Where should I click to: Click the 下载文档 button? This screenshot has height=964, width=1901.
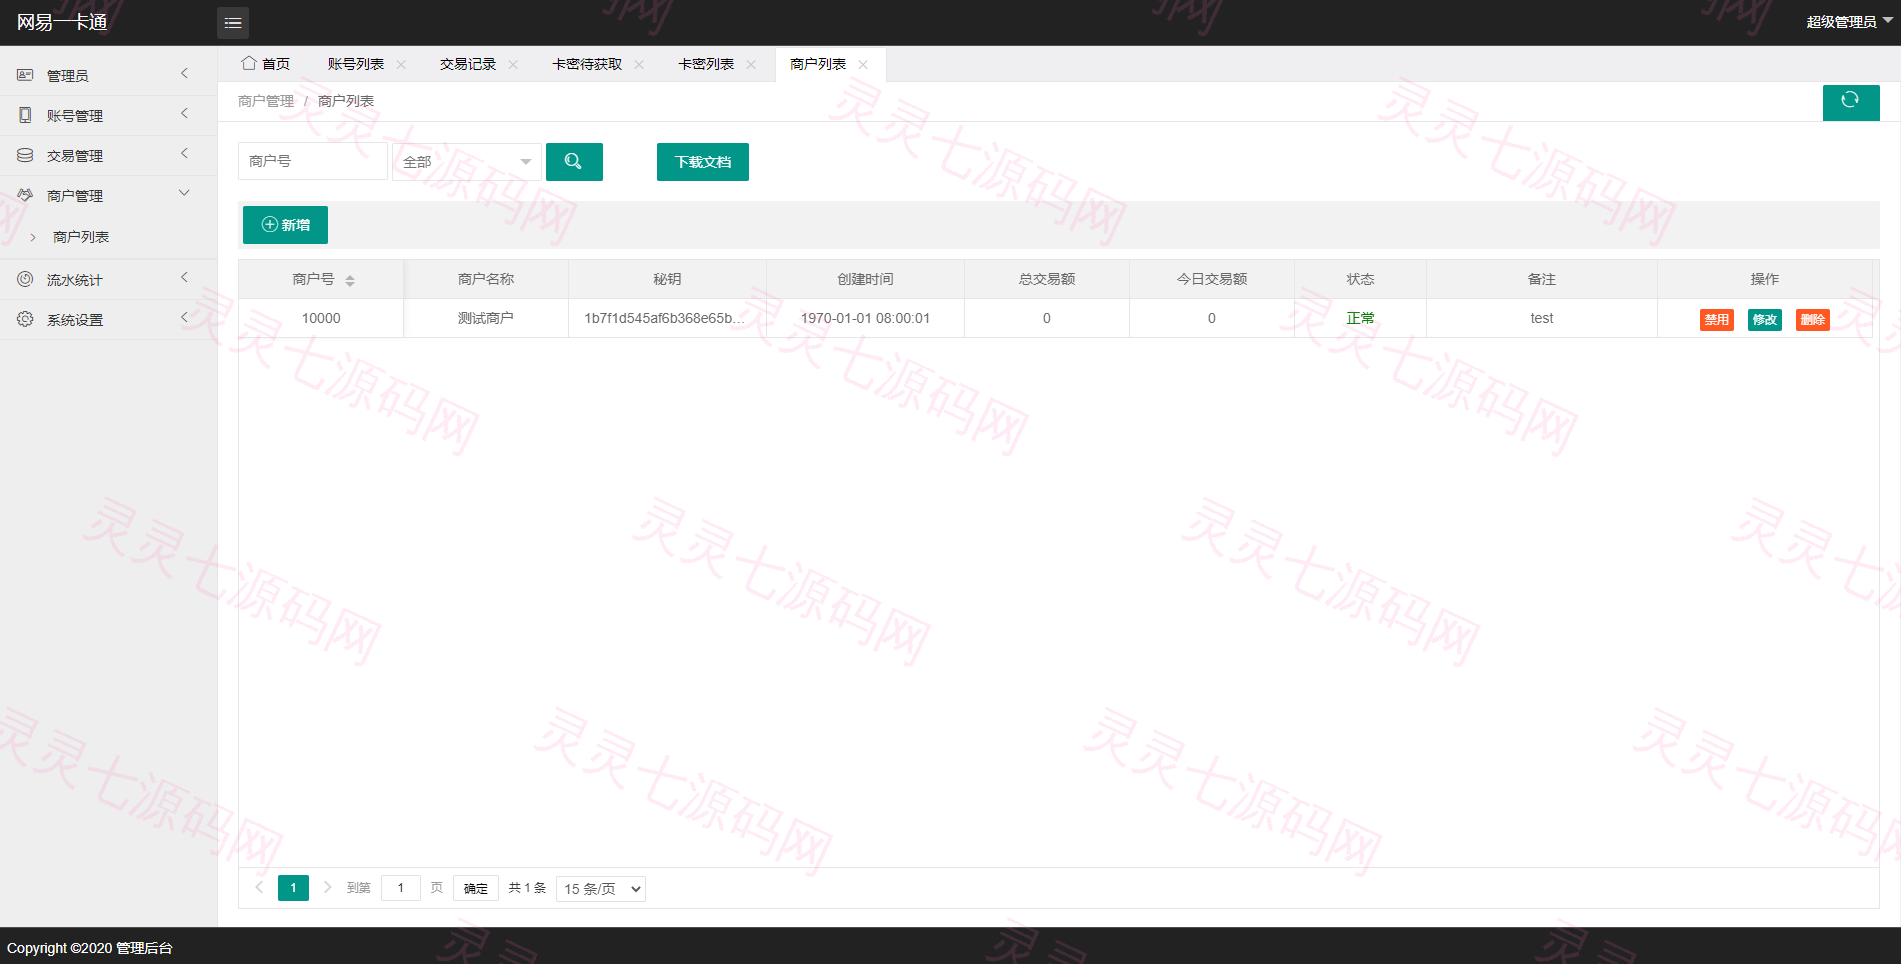(703, 162)
